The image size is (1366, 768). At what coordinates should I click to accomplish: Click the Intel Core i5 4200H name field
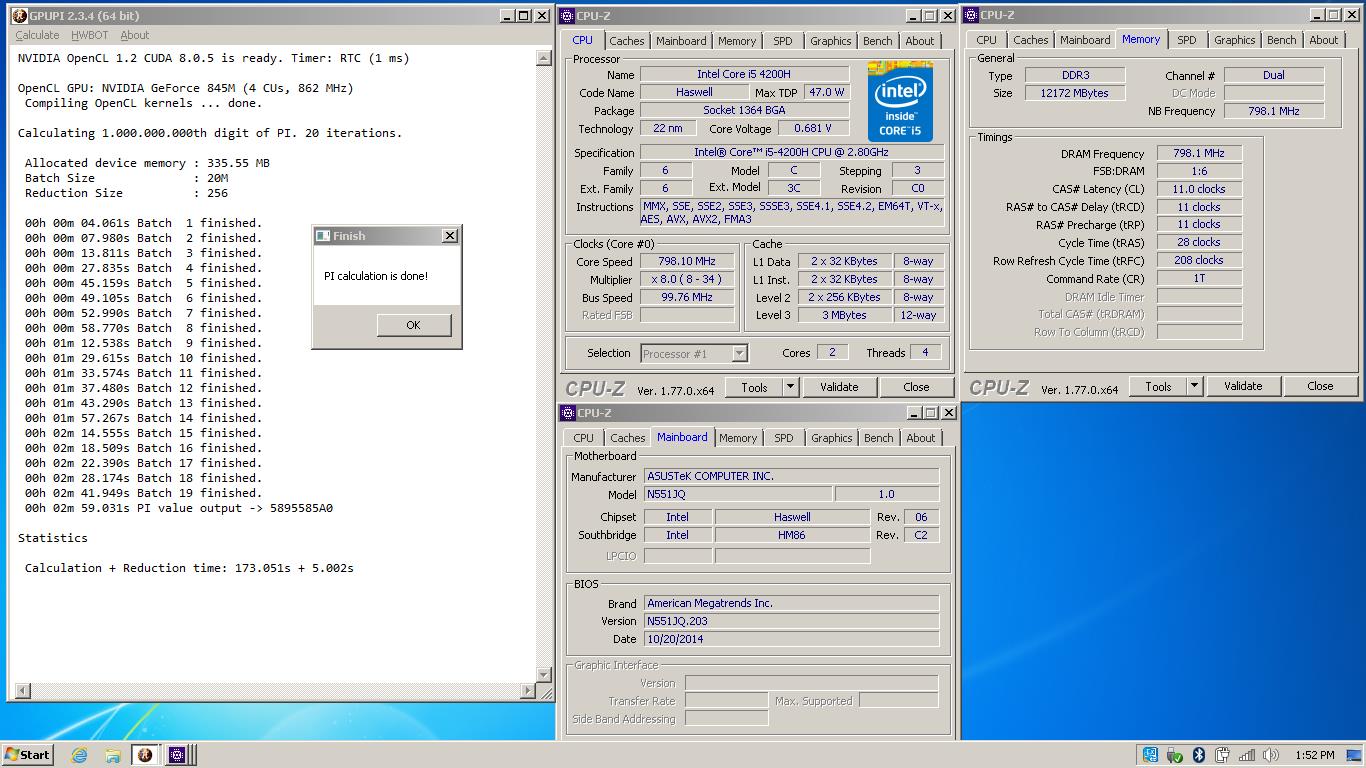click(x=745, y=75)
